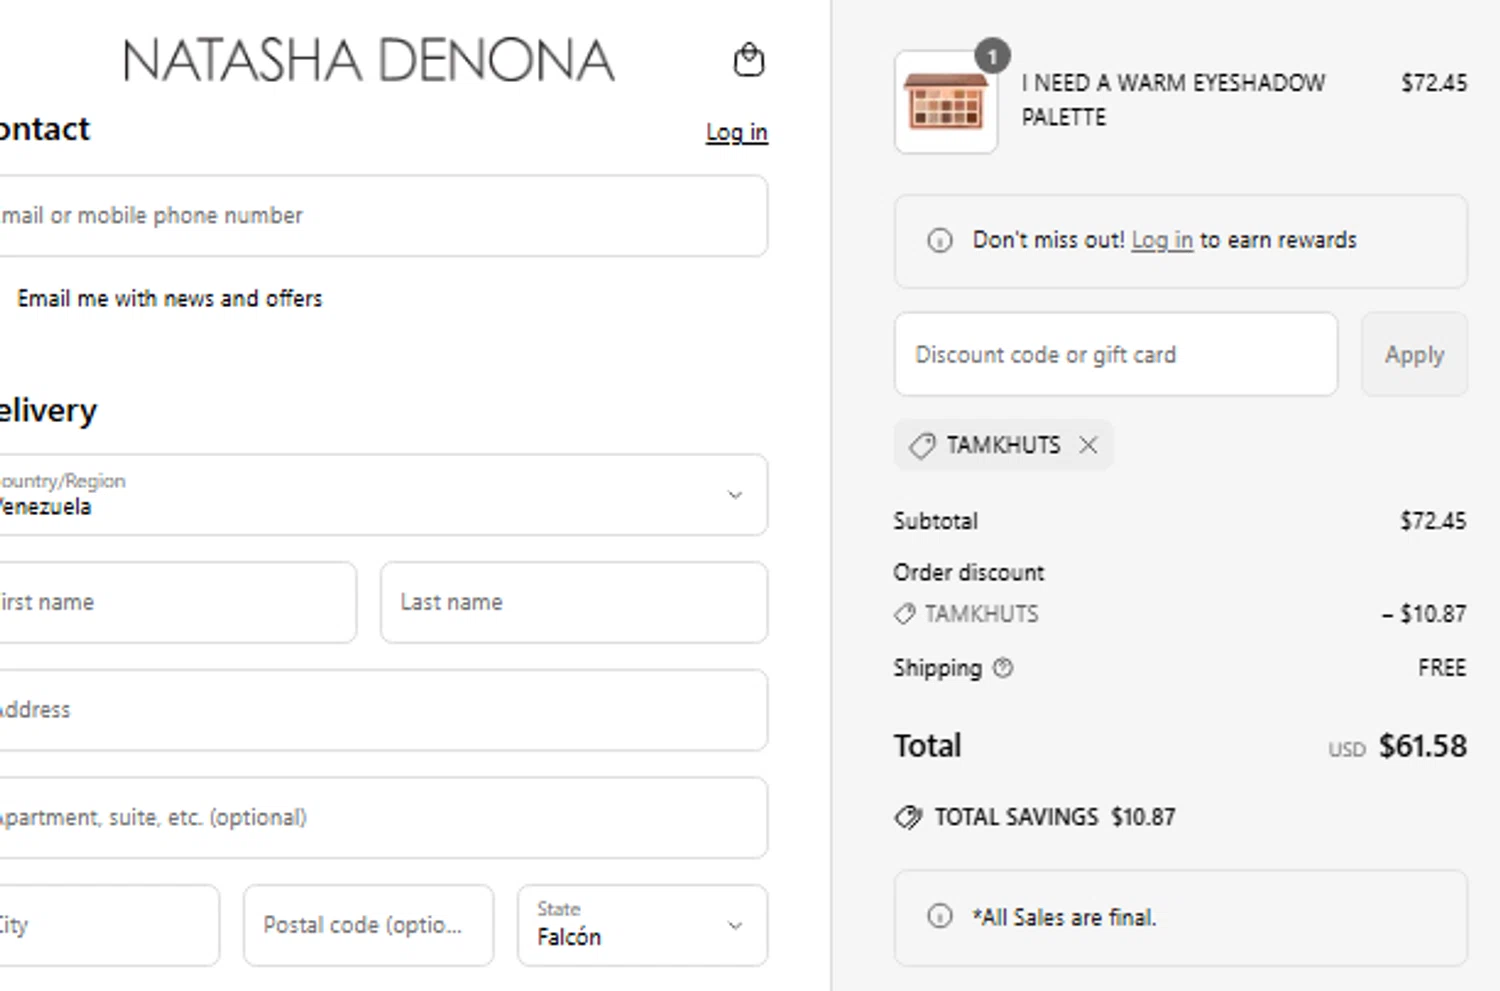1500x991 pixels.
Task: Open the shopping bag cart icon
Action: tap(748, 60)
